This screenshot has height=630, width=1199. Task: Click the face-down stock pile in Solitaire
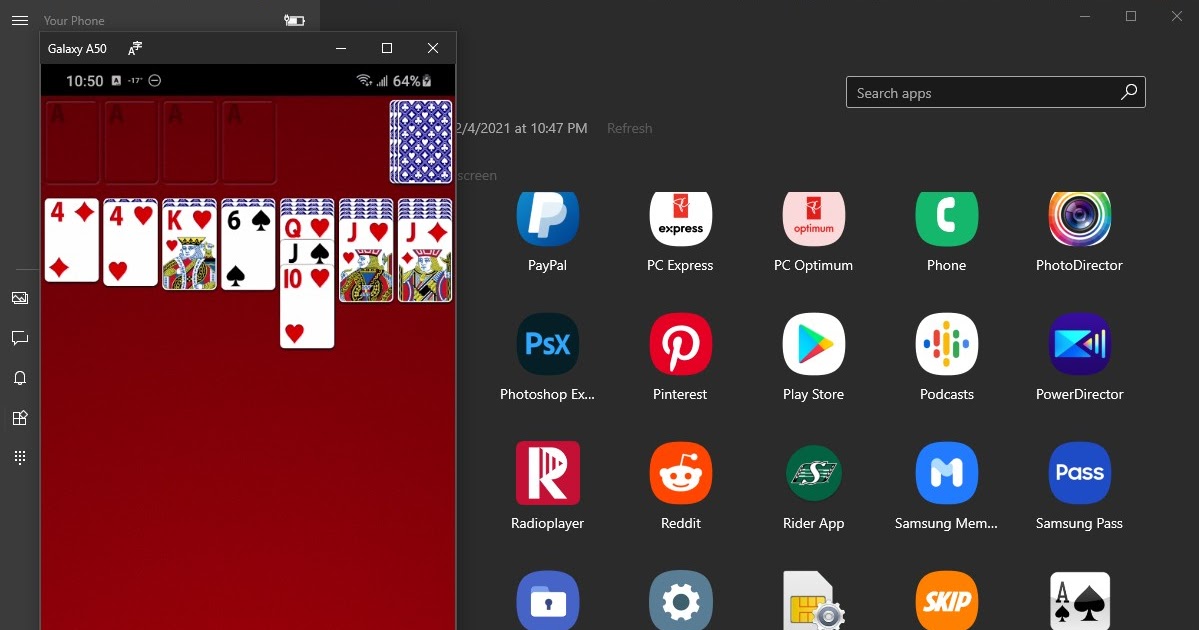[x=420, y=142]
